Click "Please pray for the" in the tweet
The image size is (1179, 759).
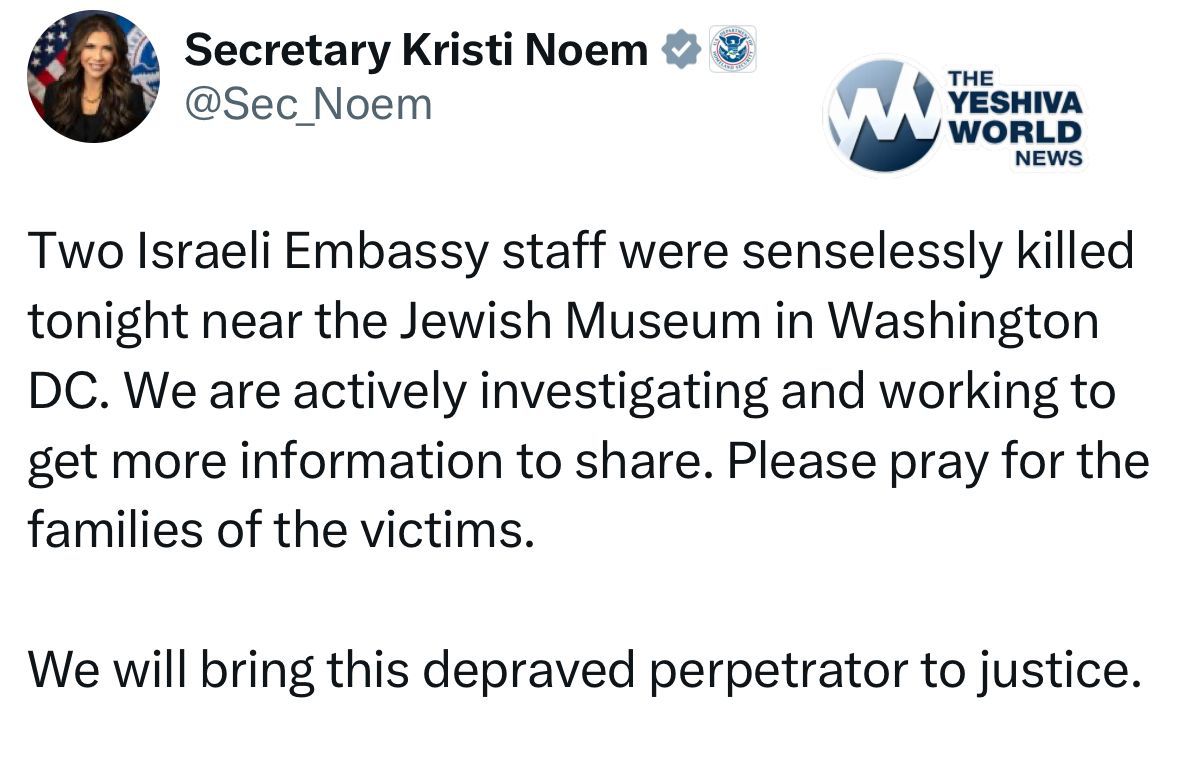(x=938, y=461)
